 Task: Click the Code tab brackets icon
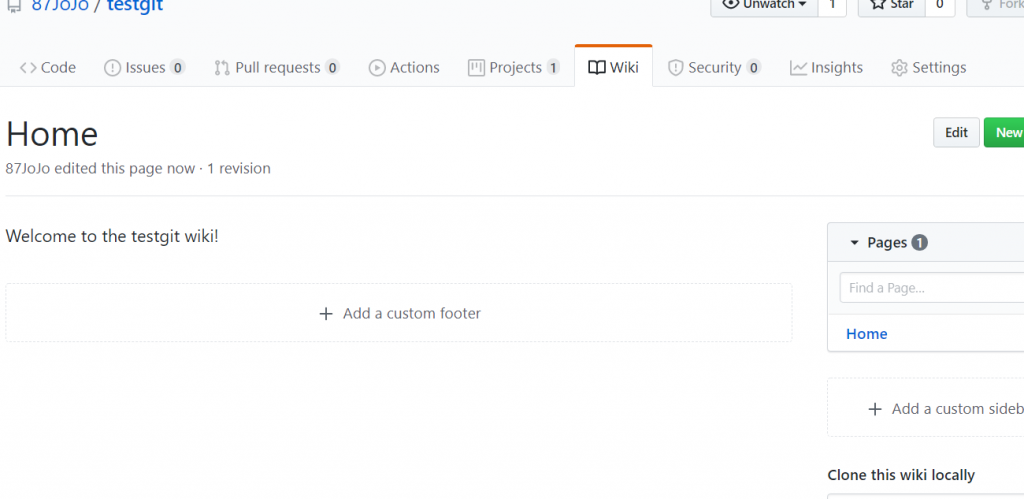click(28, 68)
